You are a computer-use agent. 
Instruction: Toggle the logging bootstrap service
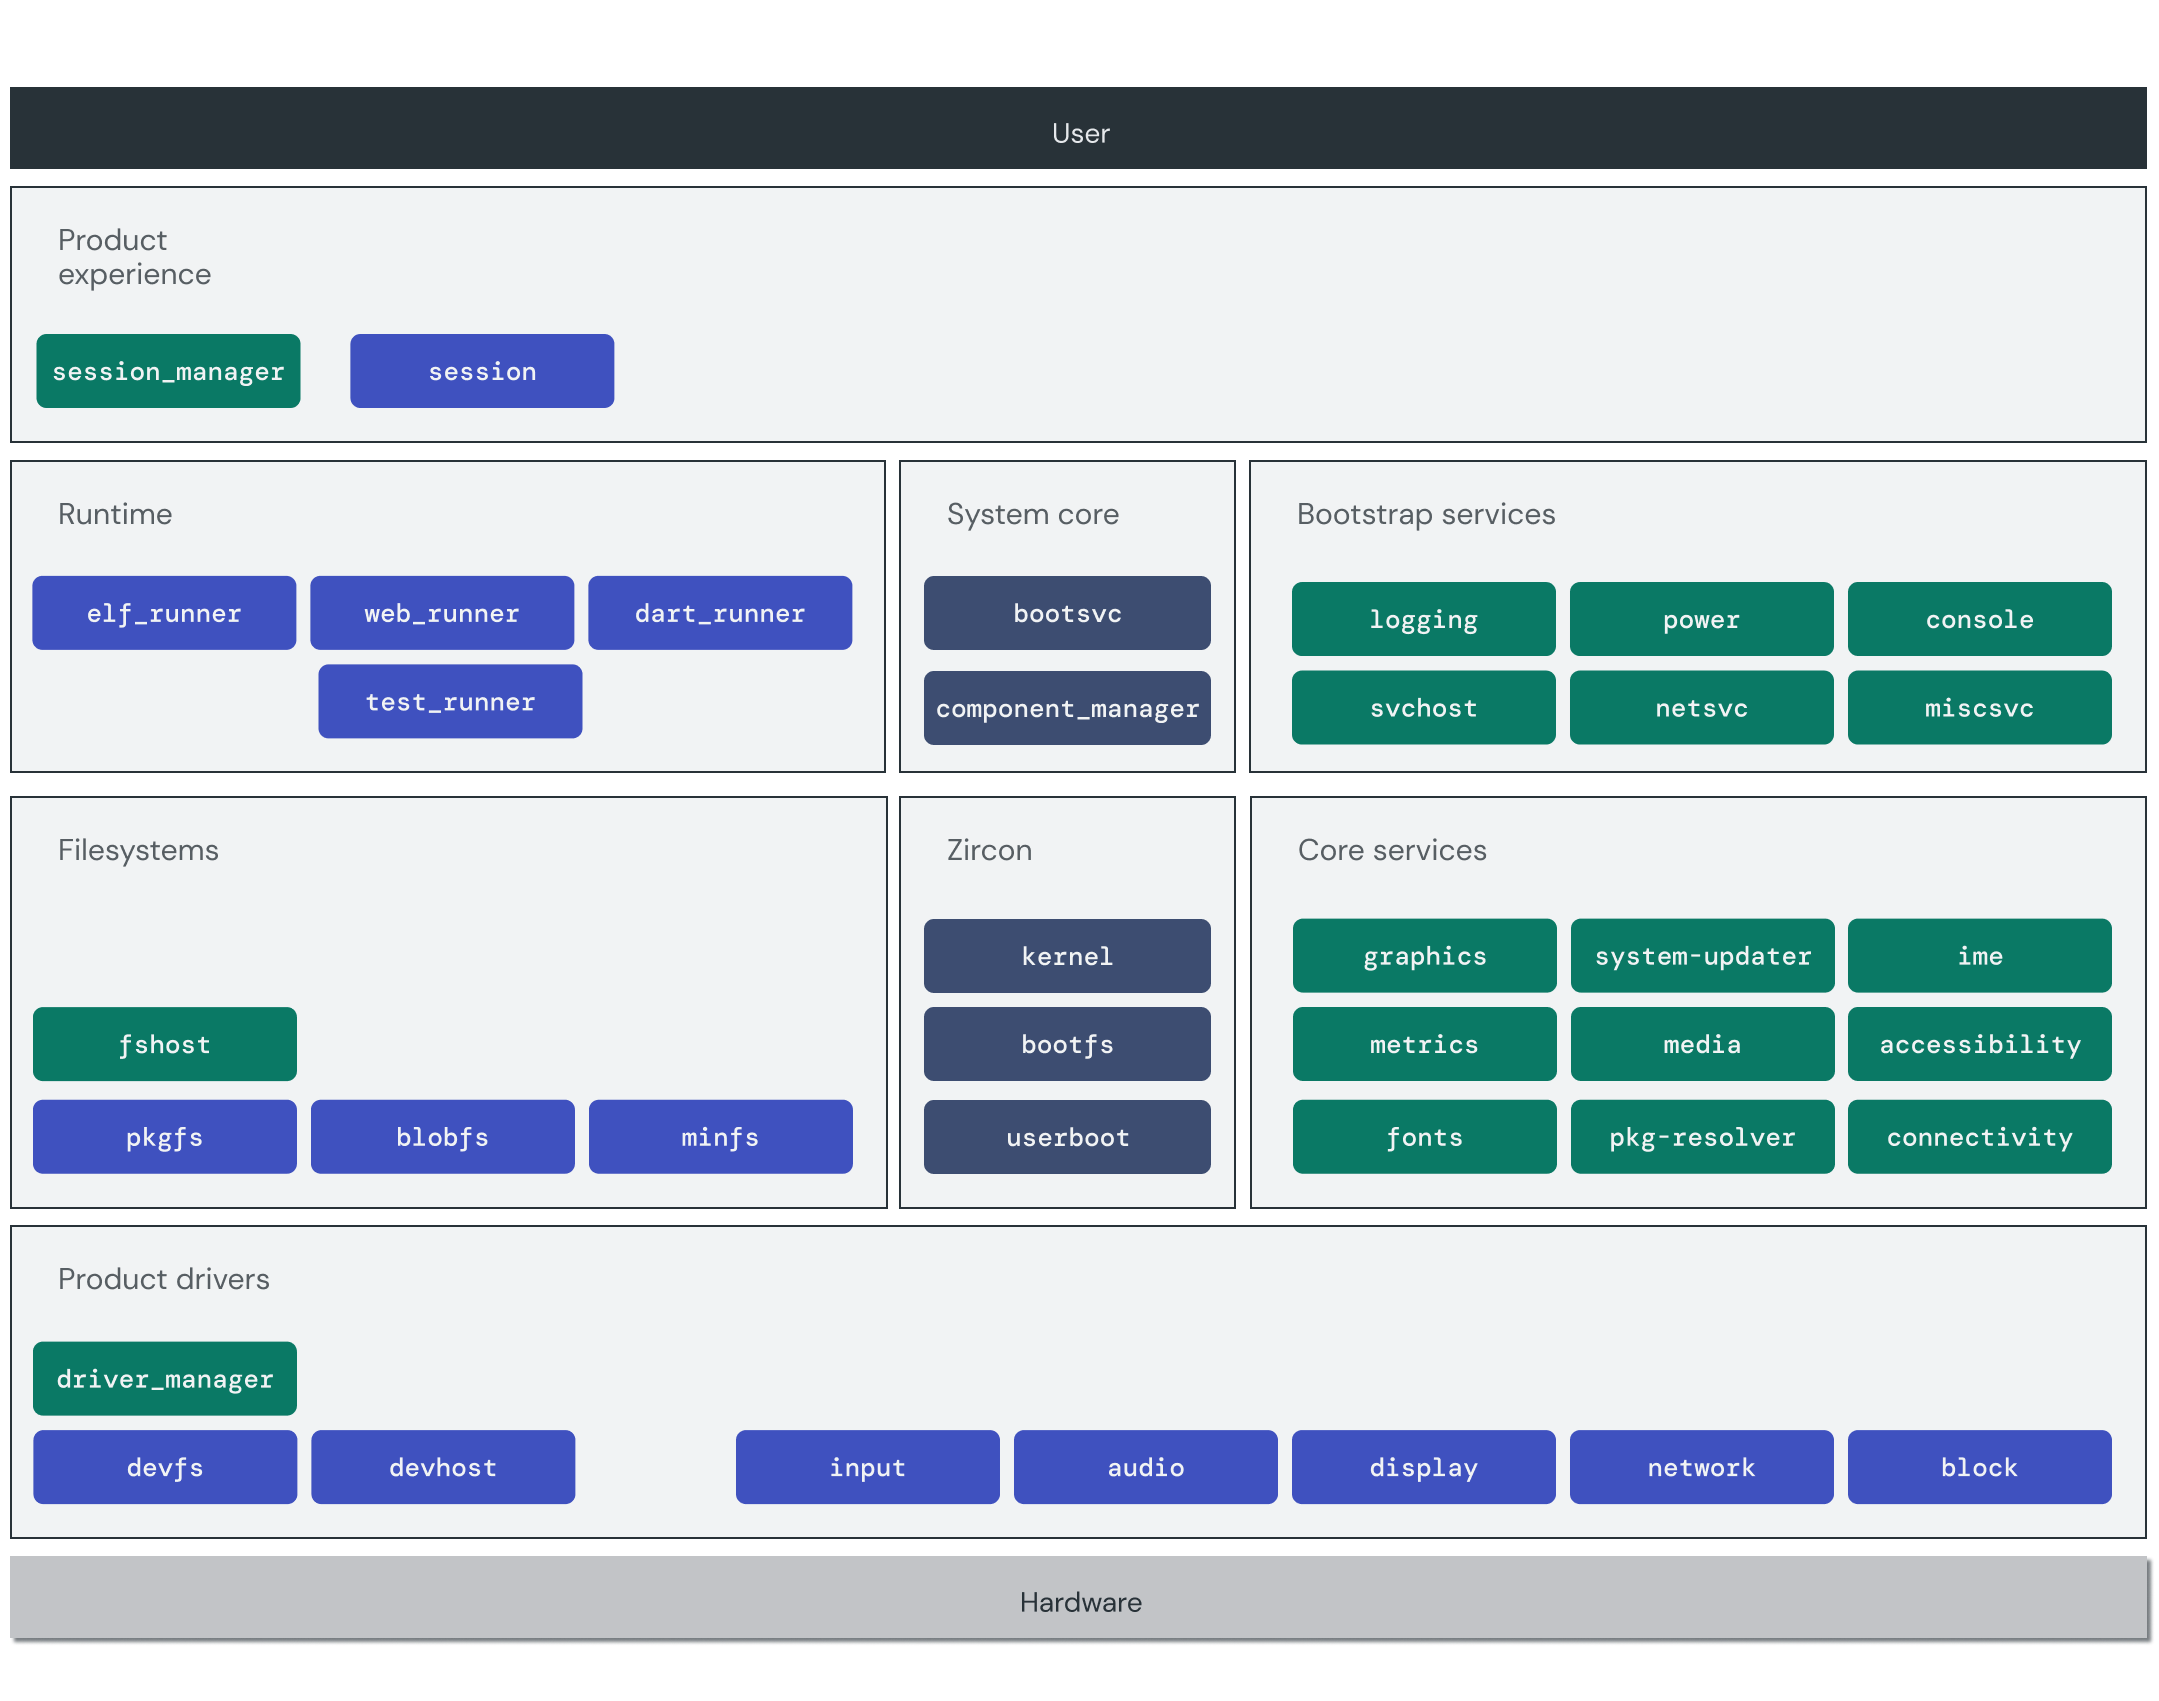coord(1423,617)
